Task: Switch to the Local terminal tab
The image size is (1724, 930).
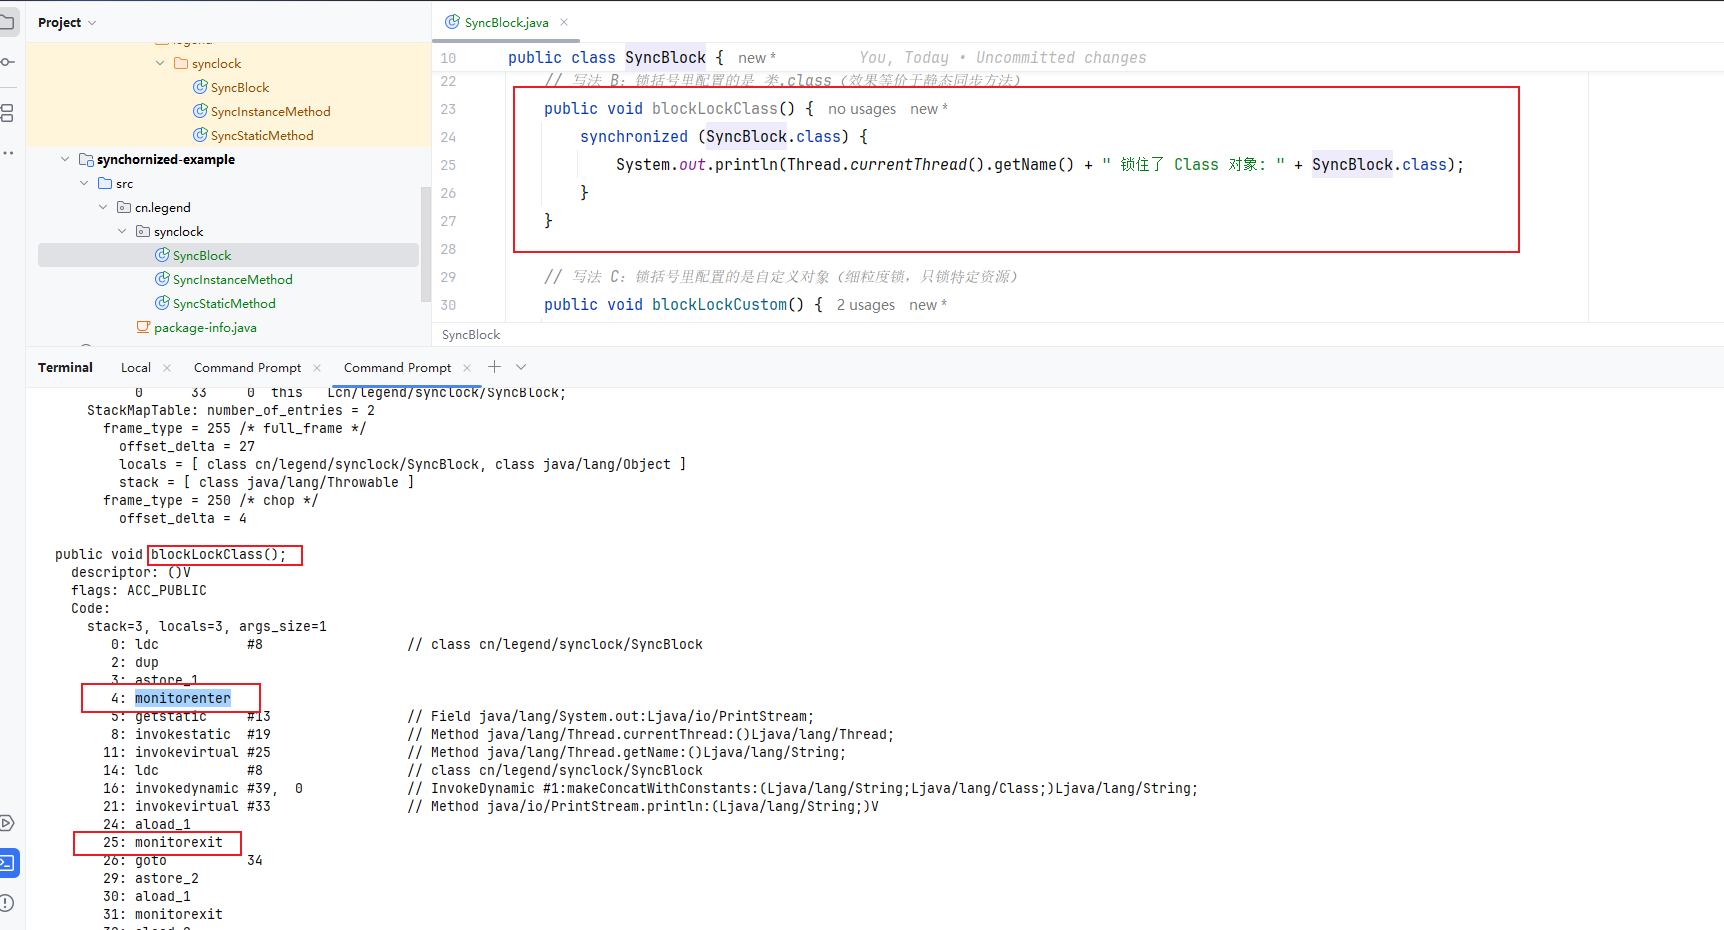Action: [x=136, y=368]
